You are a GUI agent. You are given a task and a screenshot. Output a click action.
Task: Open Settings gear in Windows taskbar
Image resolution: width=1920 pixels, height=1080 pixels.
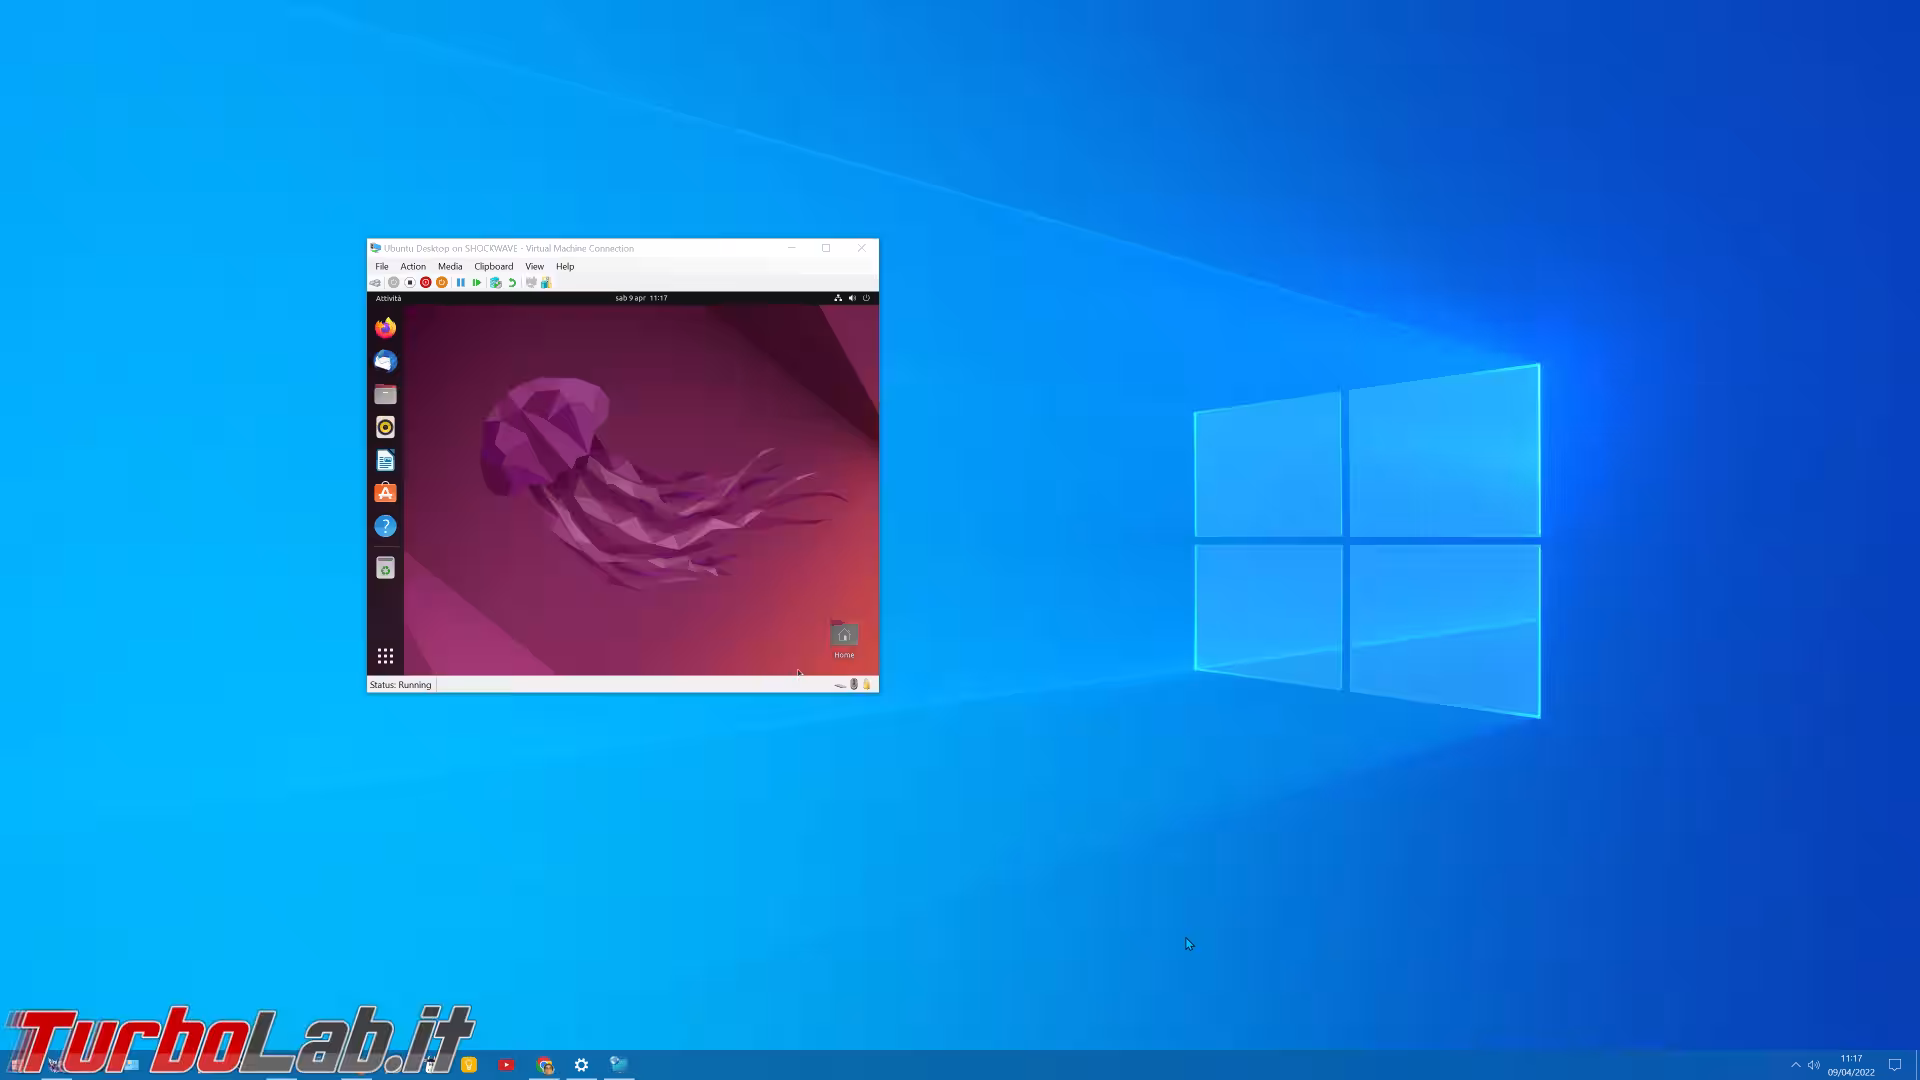pos(581,1065)
